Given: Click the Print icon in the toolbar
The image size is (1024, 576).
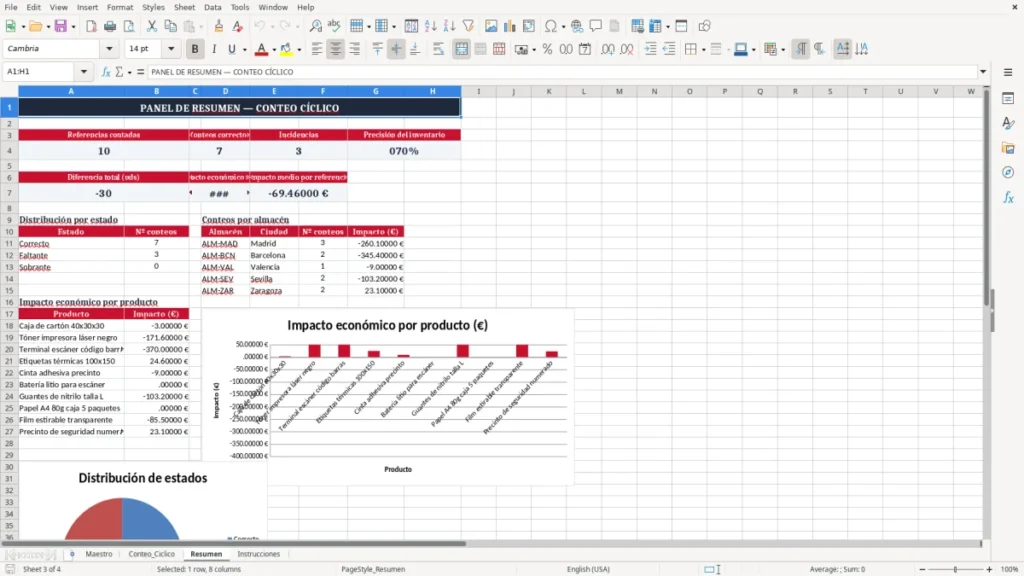Looking at the screenshot, I should coord(110,26).
